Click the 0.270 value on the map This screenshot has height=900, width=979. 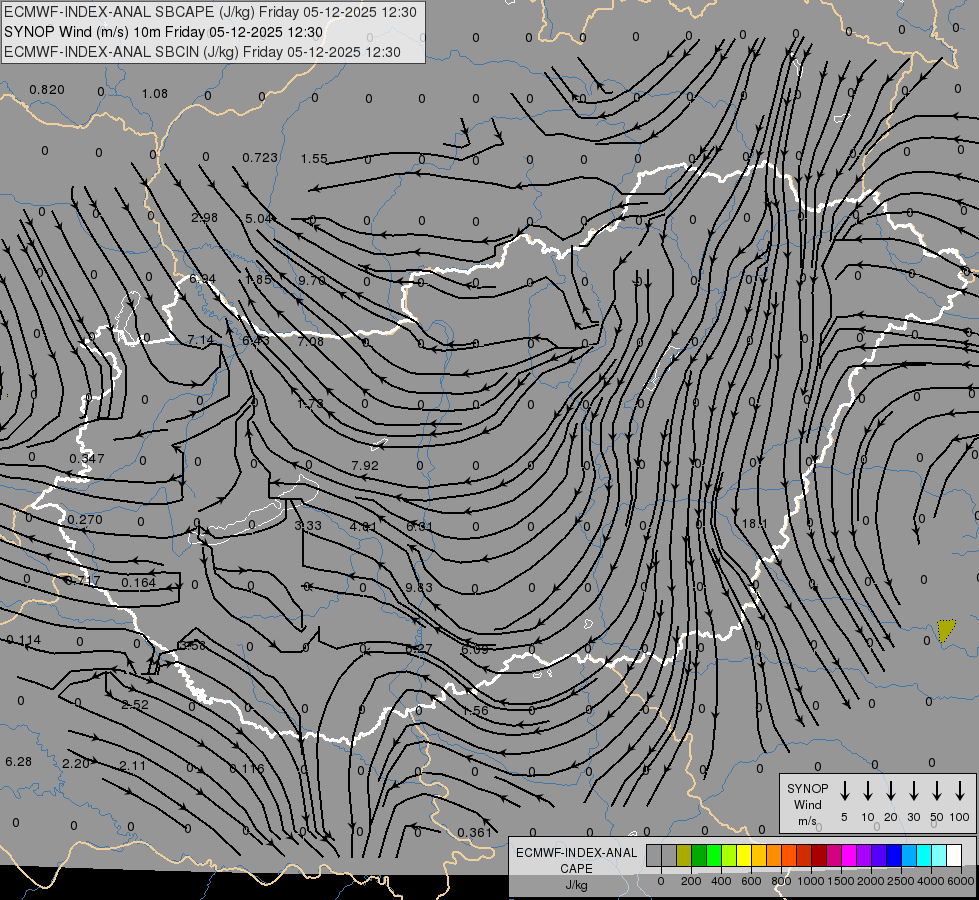pos(85,520)
